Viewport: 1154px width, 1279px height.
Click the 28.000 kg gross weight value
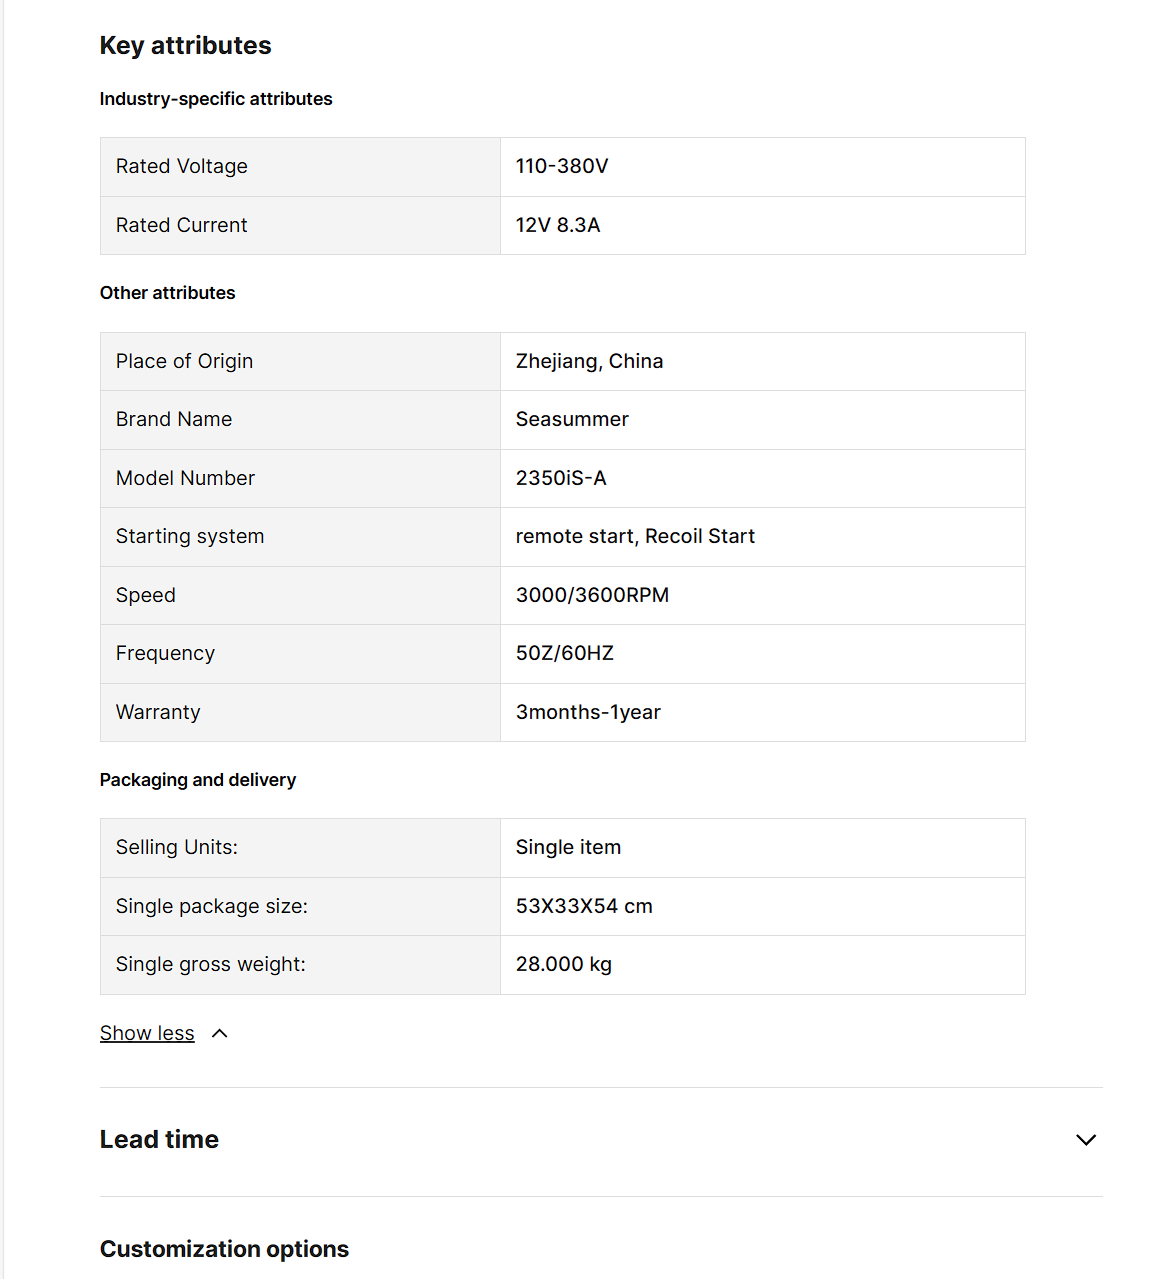pyautogui.click(x=564, y=964)
